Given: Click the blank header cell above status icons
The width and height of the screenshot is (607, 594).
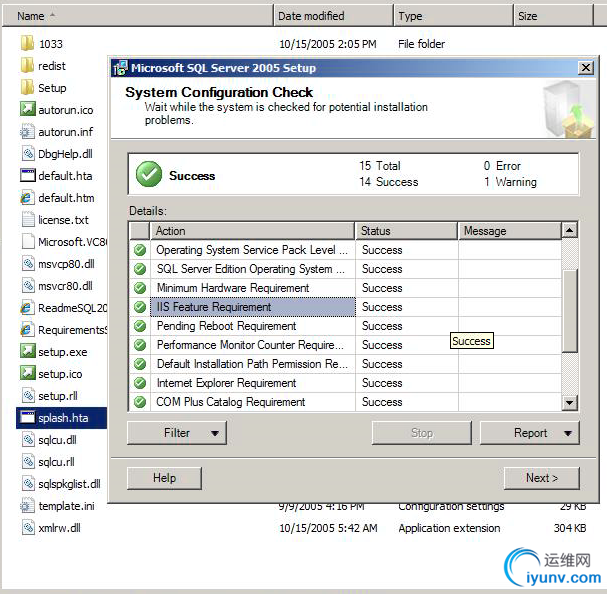Looking at the screenshot, I should click(139, 231).
